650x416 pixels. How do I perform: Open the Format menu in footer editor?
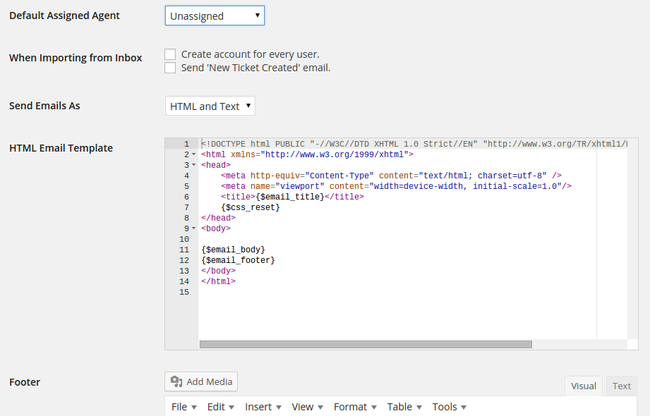pyautogui.click(x=355, y=407)
